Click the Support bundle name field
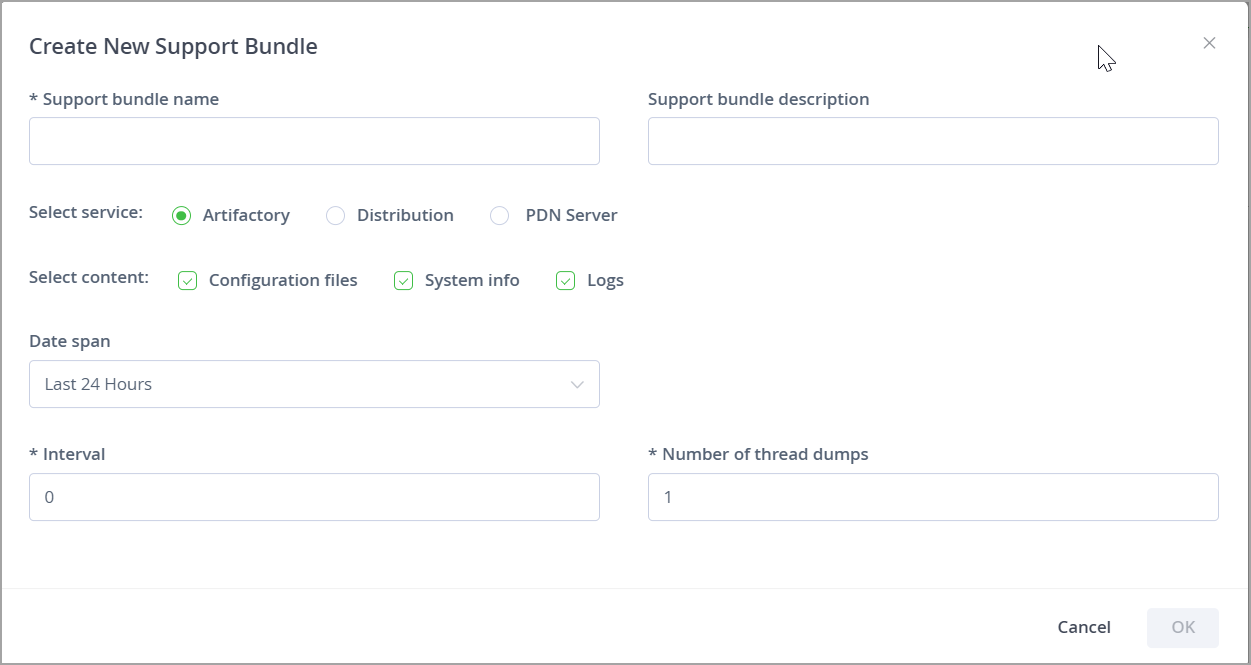 coord(314,141)
